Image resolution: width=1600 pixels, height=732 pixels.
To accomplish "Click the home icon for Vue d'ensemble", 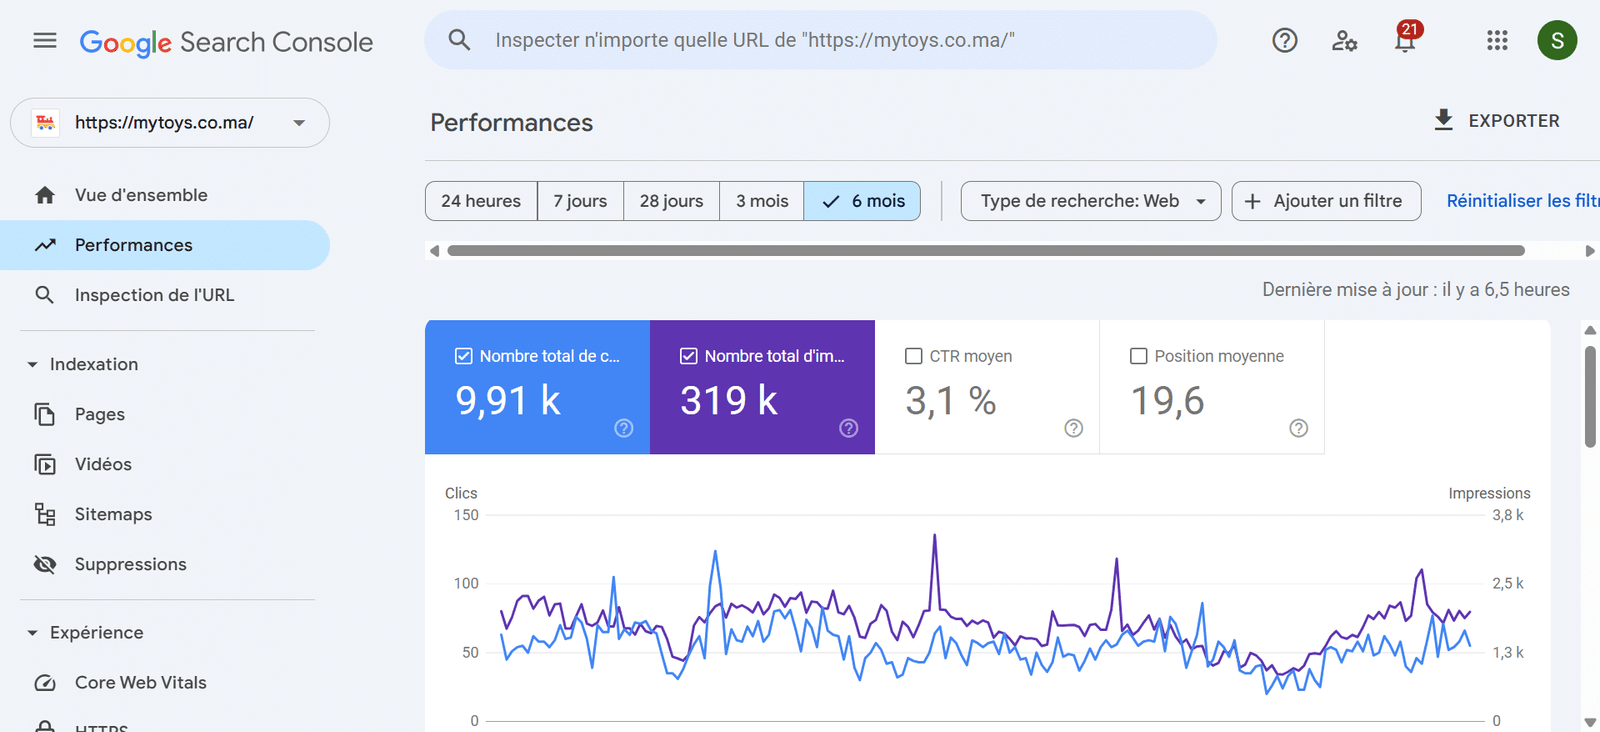I will tap(45, 195).
